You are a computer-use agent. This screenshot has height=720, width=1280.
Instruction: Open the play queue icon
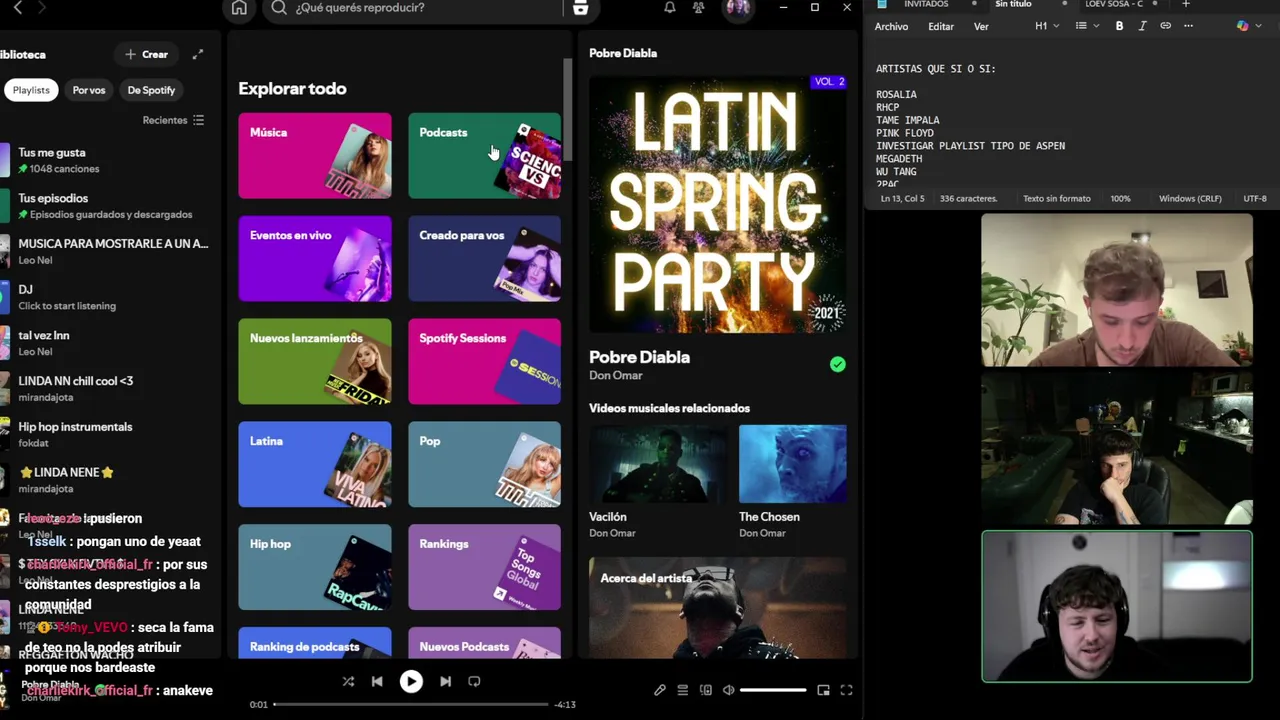point(683,690)
